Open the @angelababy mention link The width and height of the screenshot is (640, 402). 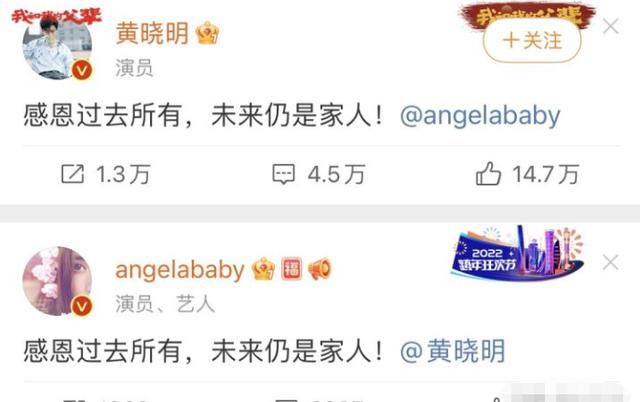480,116
